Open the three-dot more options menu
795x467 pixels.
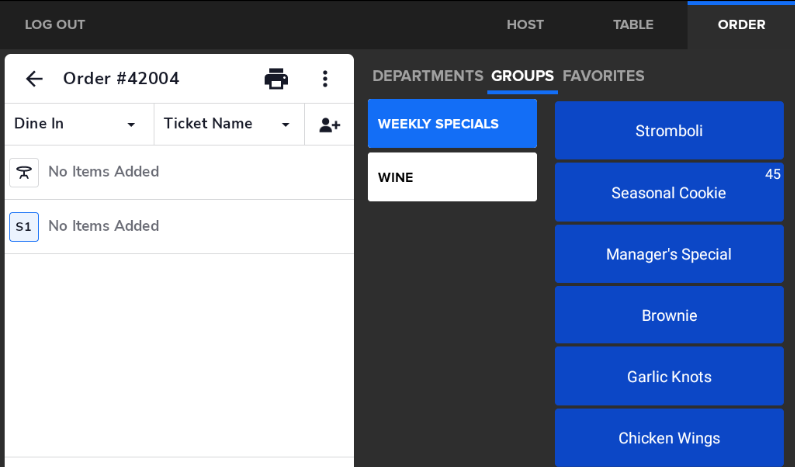click(325, 79)
